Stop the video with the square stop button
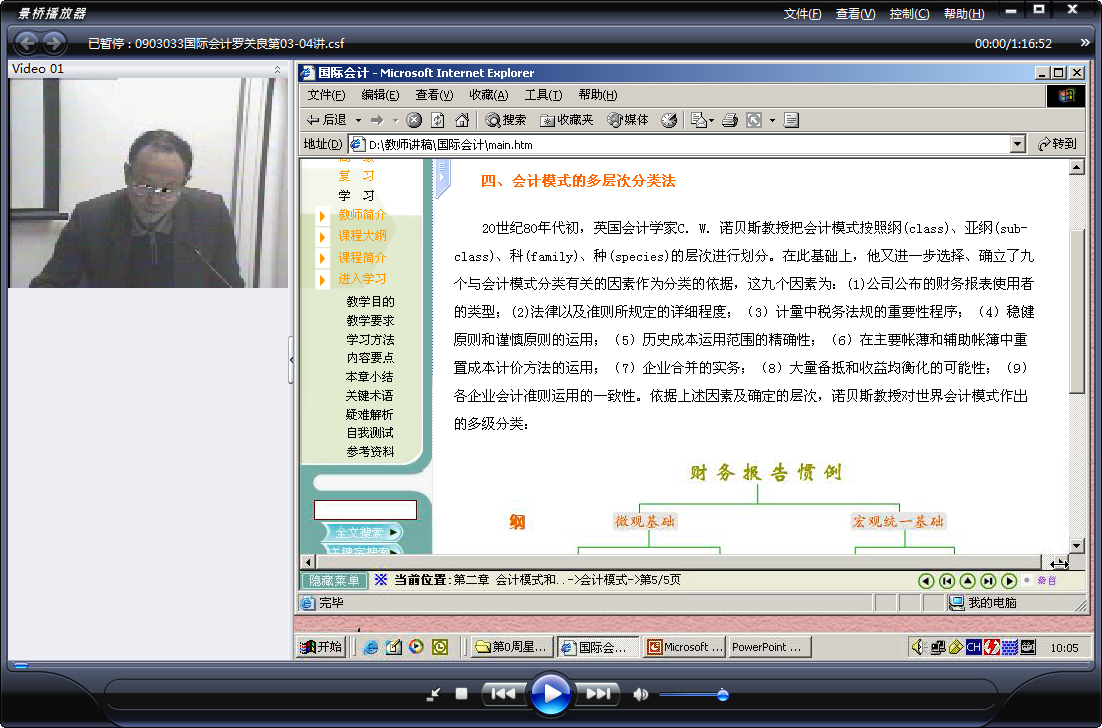 coord(461,694)
